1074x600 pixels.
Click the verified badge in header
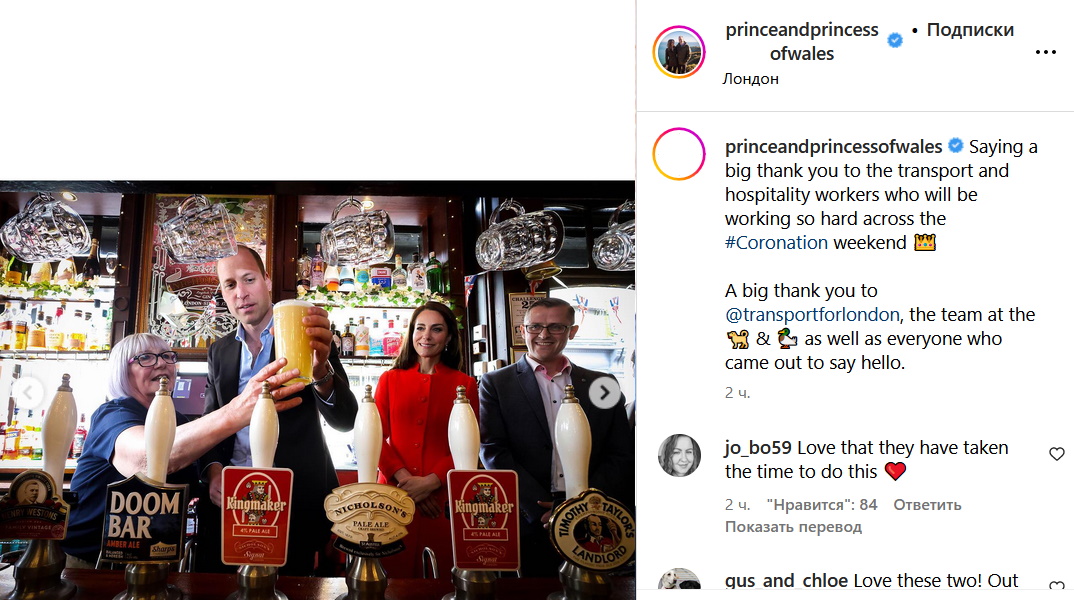(x=895, y=40)
